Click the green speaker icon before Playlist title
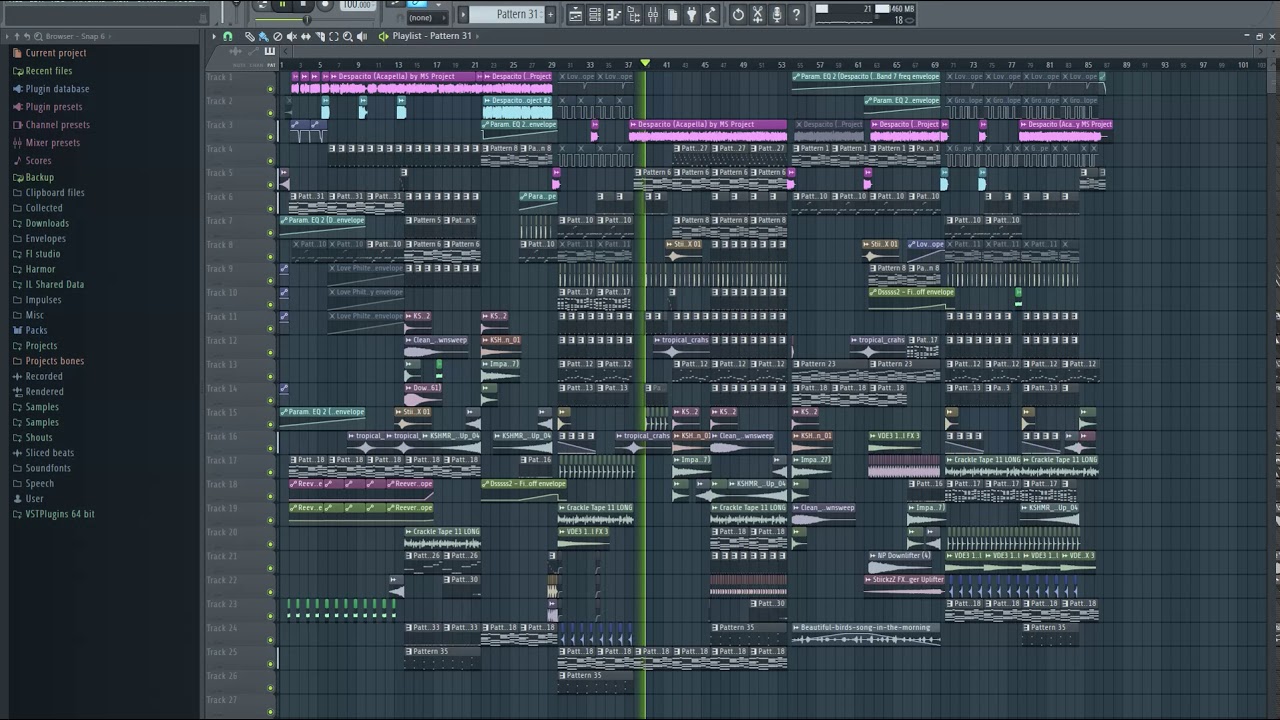1280x720 pixels. pos(384,36)
